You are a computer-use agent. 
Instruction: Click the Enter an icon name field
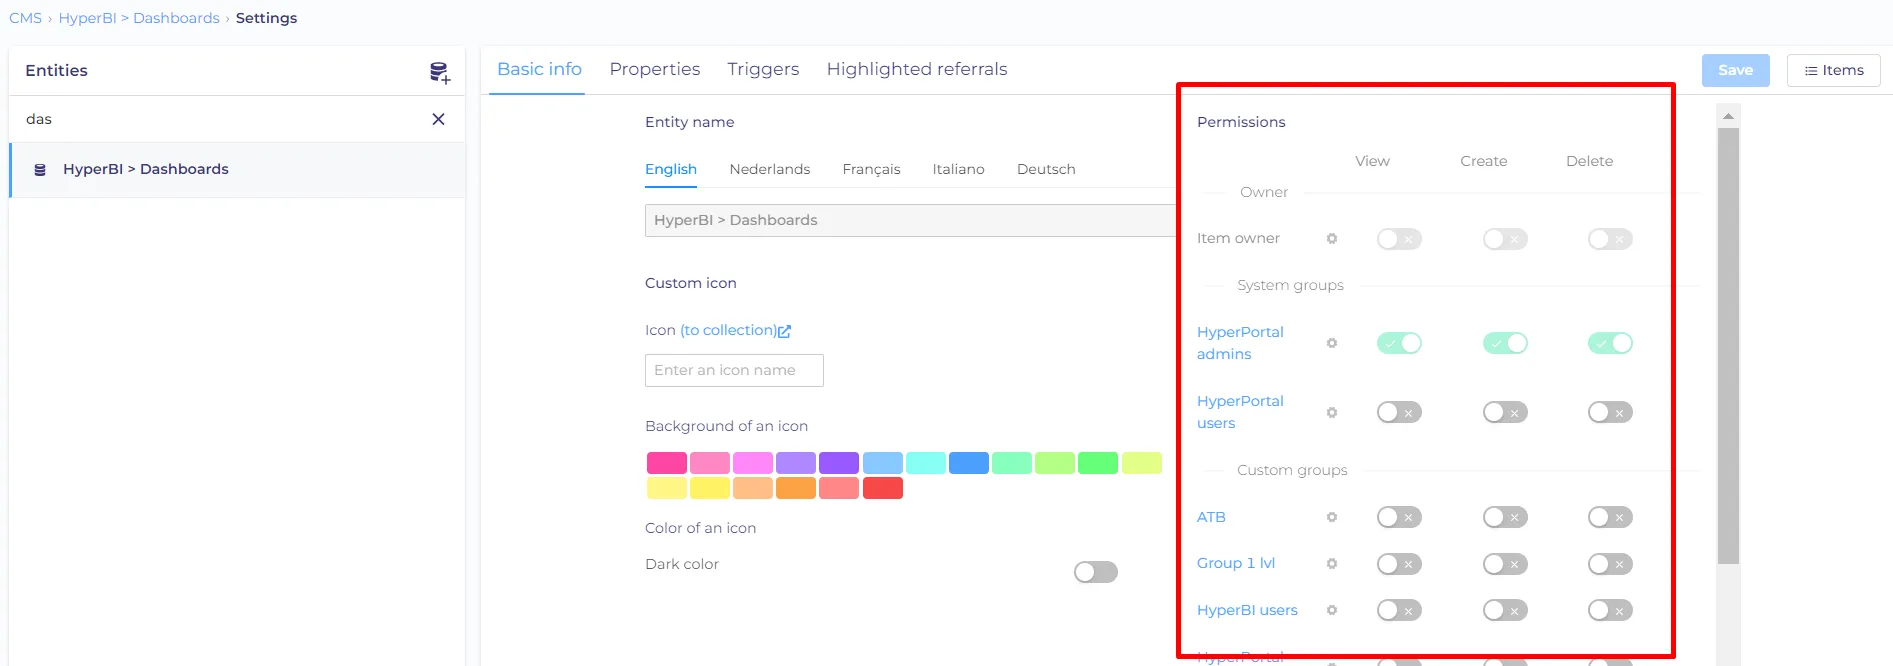[x=734, y=370]
